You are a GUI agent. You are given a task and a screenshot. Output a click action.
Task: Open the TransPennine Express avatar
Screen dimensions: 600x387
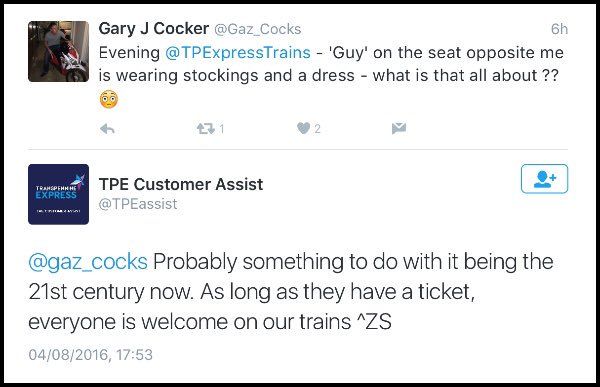[x=58, y=194]
